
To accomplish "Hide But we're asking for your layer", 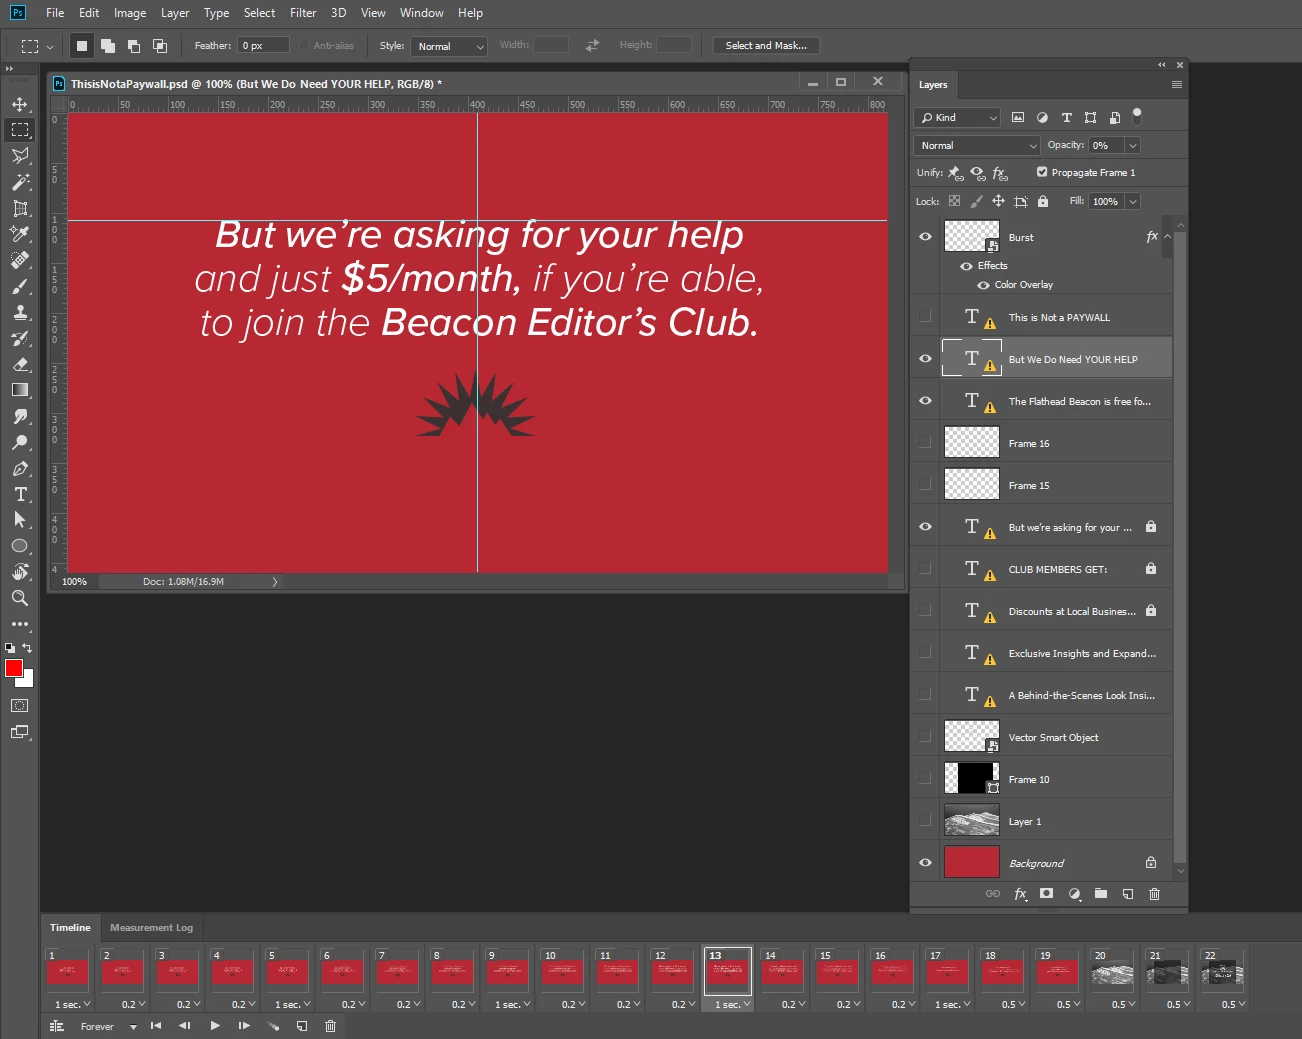I will (x=925, y=526).
